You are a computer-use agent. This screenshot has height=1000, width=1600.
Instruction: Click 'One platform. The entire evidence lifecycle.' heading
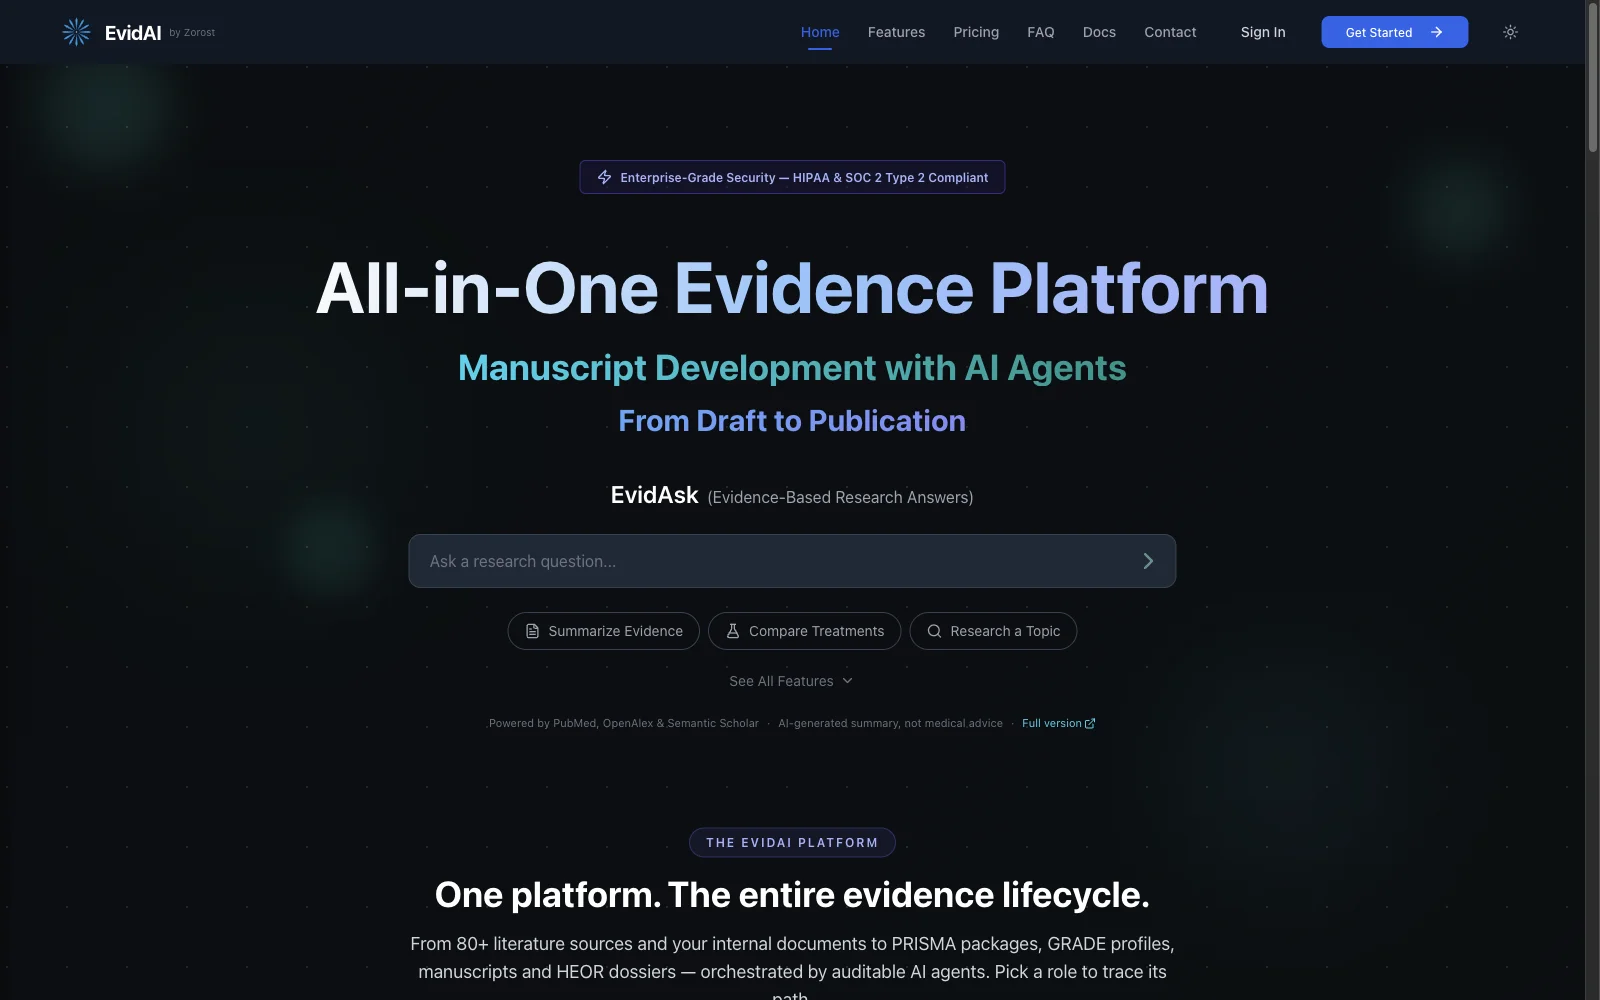pyautogui.click(x=792, y=894)
